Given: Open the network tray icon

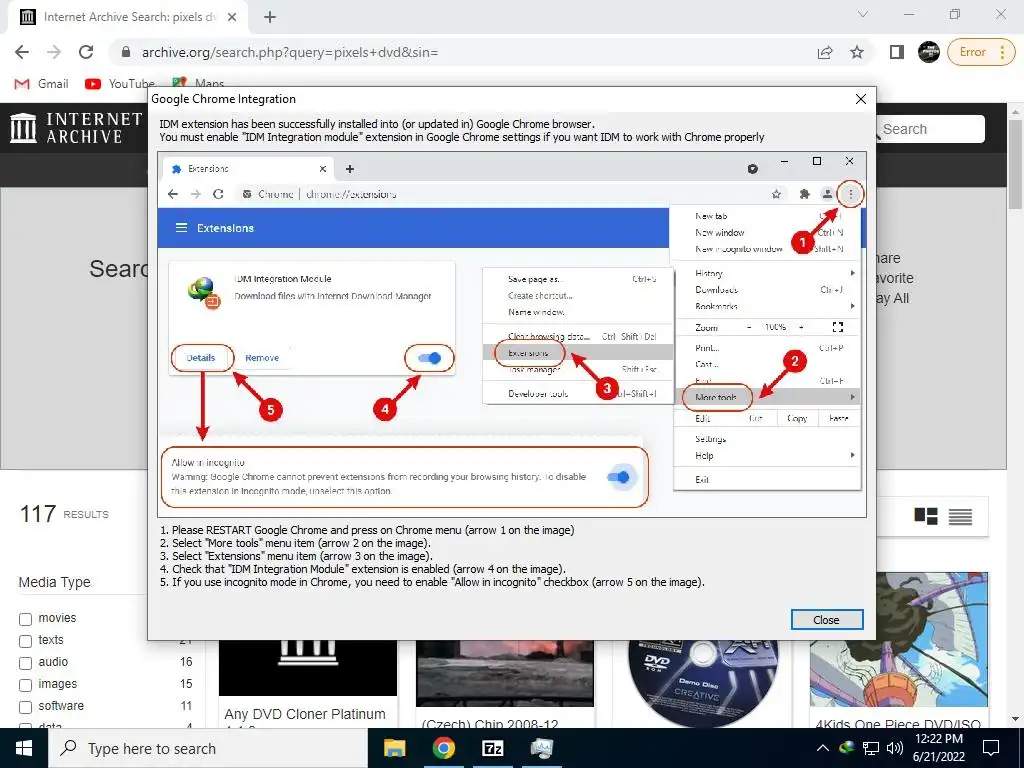Looking at the screenshot, I should [871, 748].
